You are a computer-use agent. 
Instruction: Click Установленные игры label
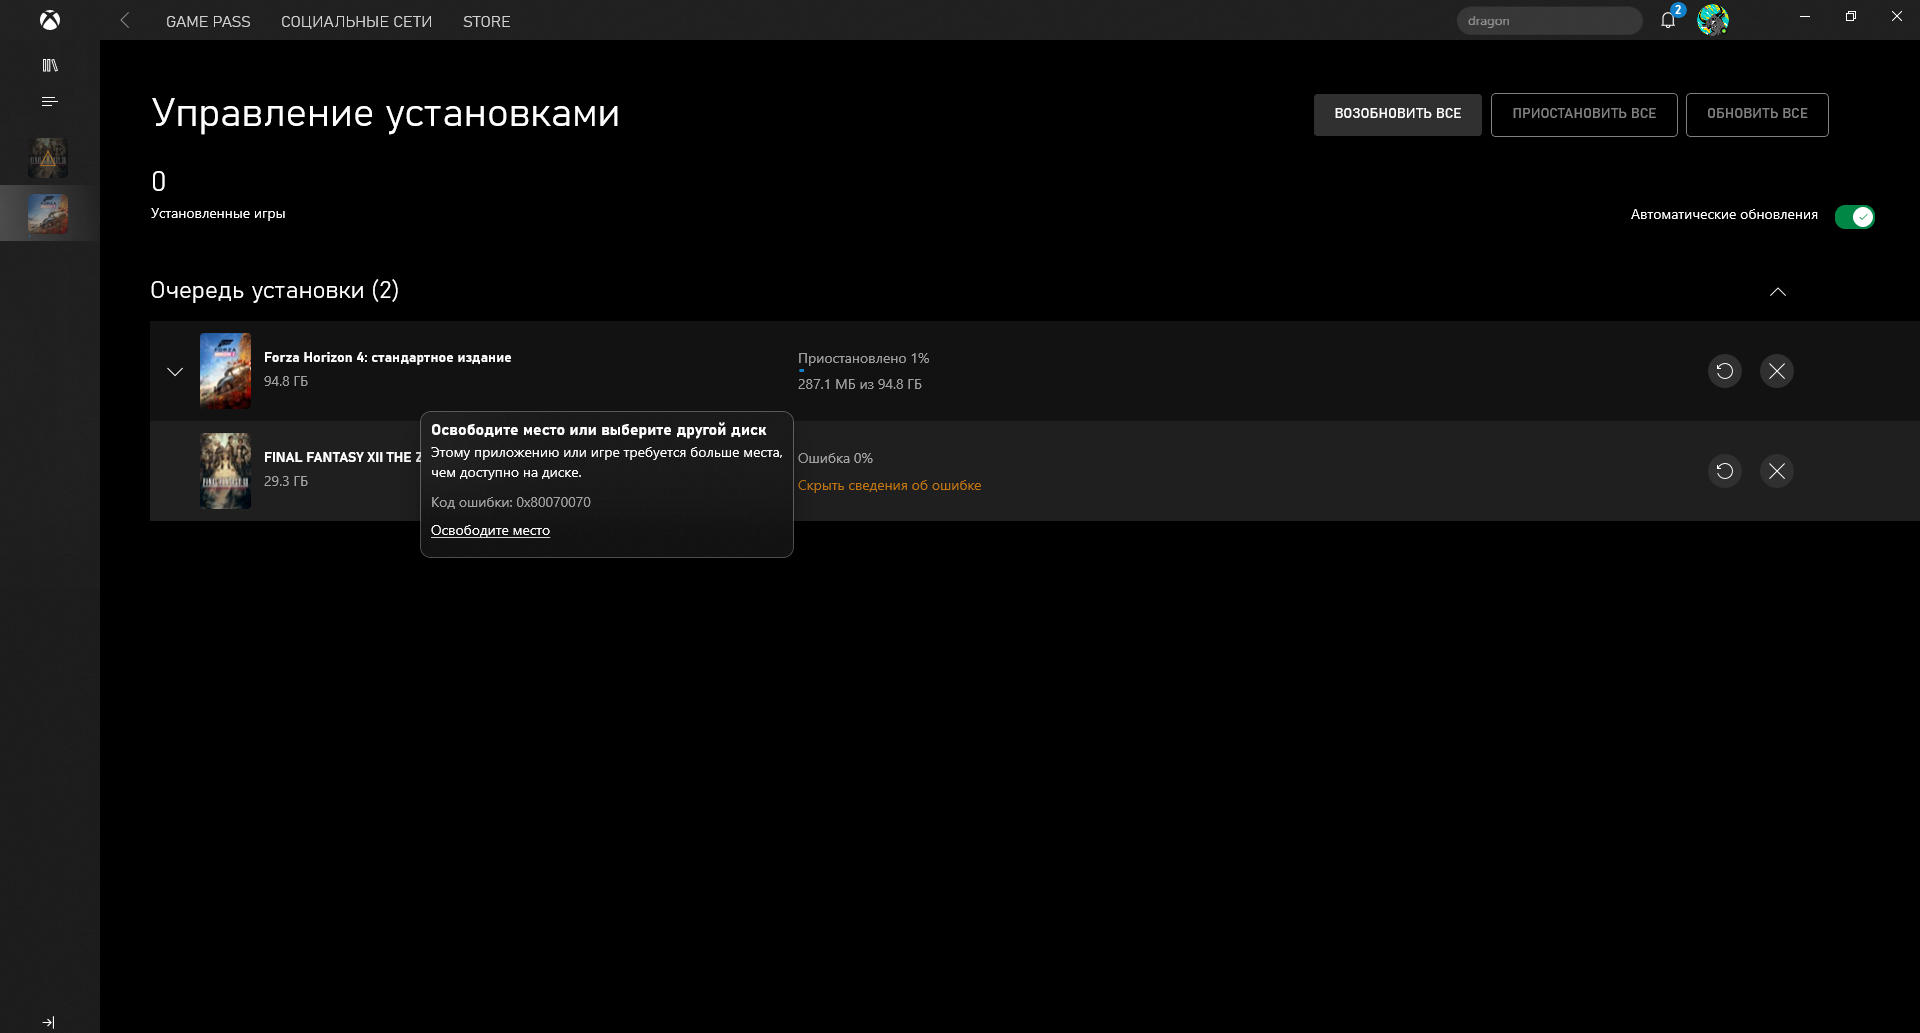pyautogui.click(x=218, y=213)
